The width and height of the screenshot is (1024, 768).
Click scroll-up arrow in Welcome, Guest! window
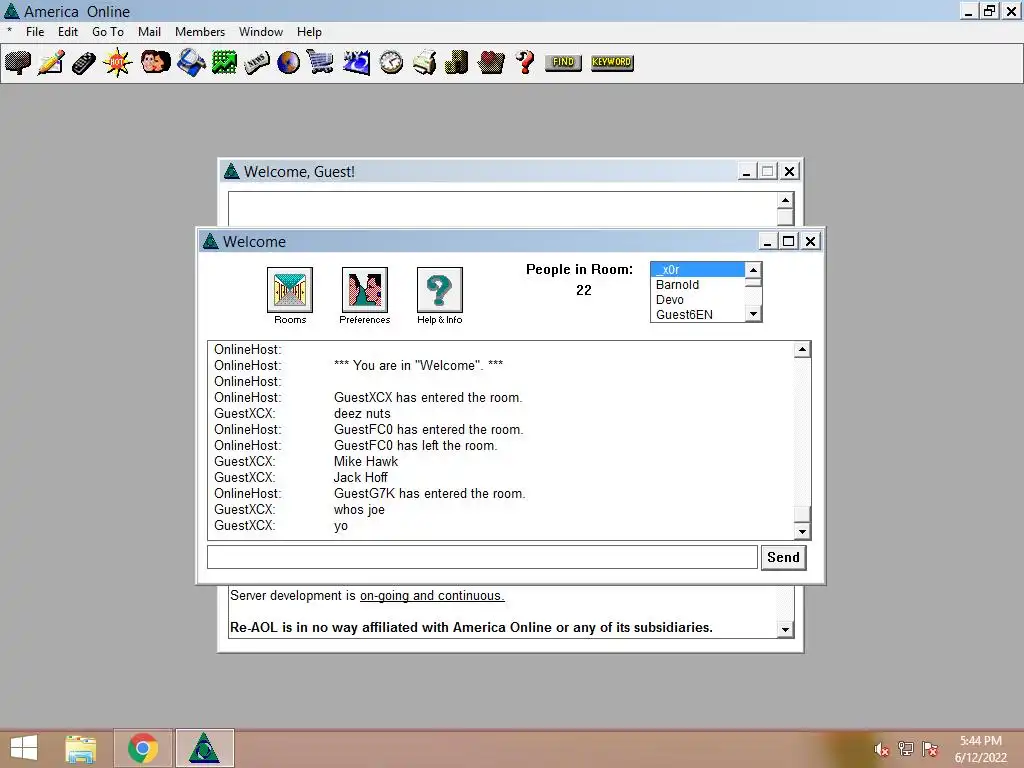[785, 200]
